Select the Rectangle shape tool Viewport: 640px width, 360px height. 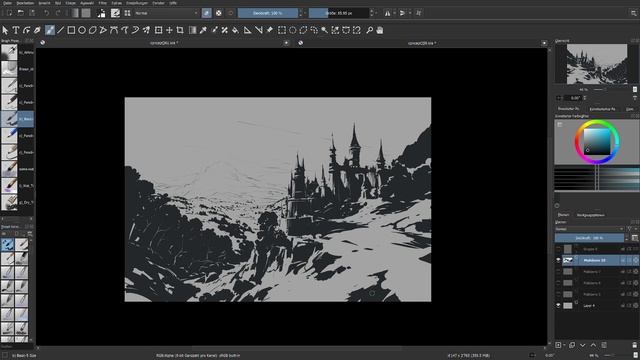(71, 30)
